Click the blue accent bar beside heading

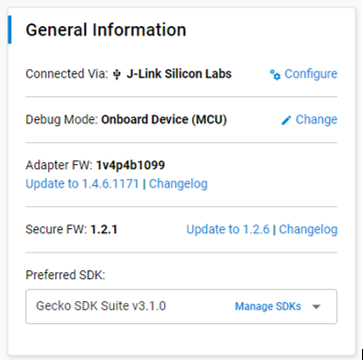[x=10, y=29]
